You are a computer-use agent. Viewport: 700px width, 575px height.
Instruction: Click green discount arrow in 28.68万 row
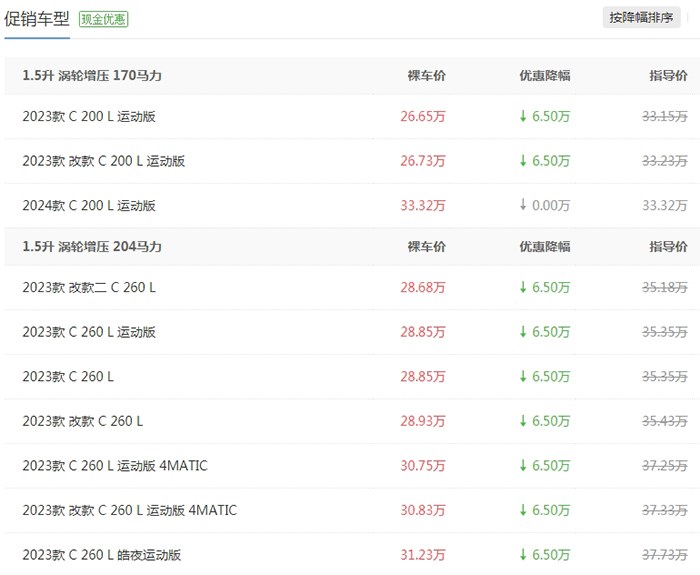pyautogui.click(x=522, y=288)
